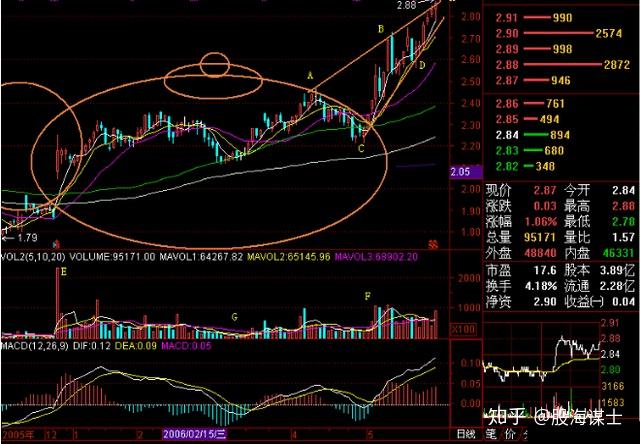Image resolution: width=640 pixels, height=444 pixels.
Task: Click the 2.88 high price annotation
Action: tap(407, 6)
